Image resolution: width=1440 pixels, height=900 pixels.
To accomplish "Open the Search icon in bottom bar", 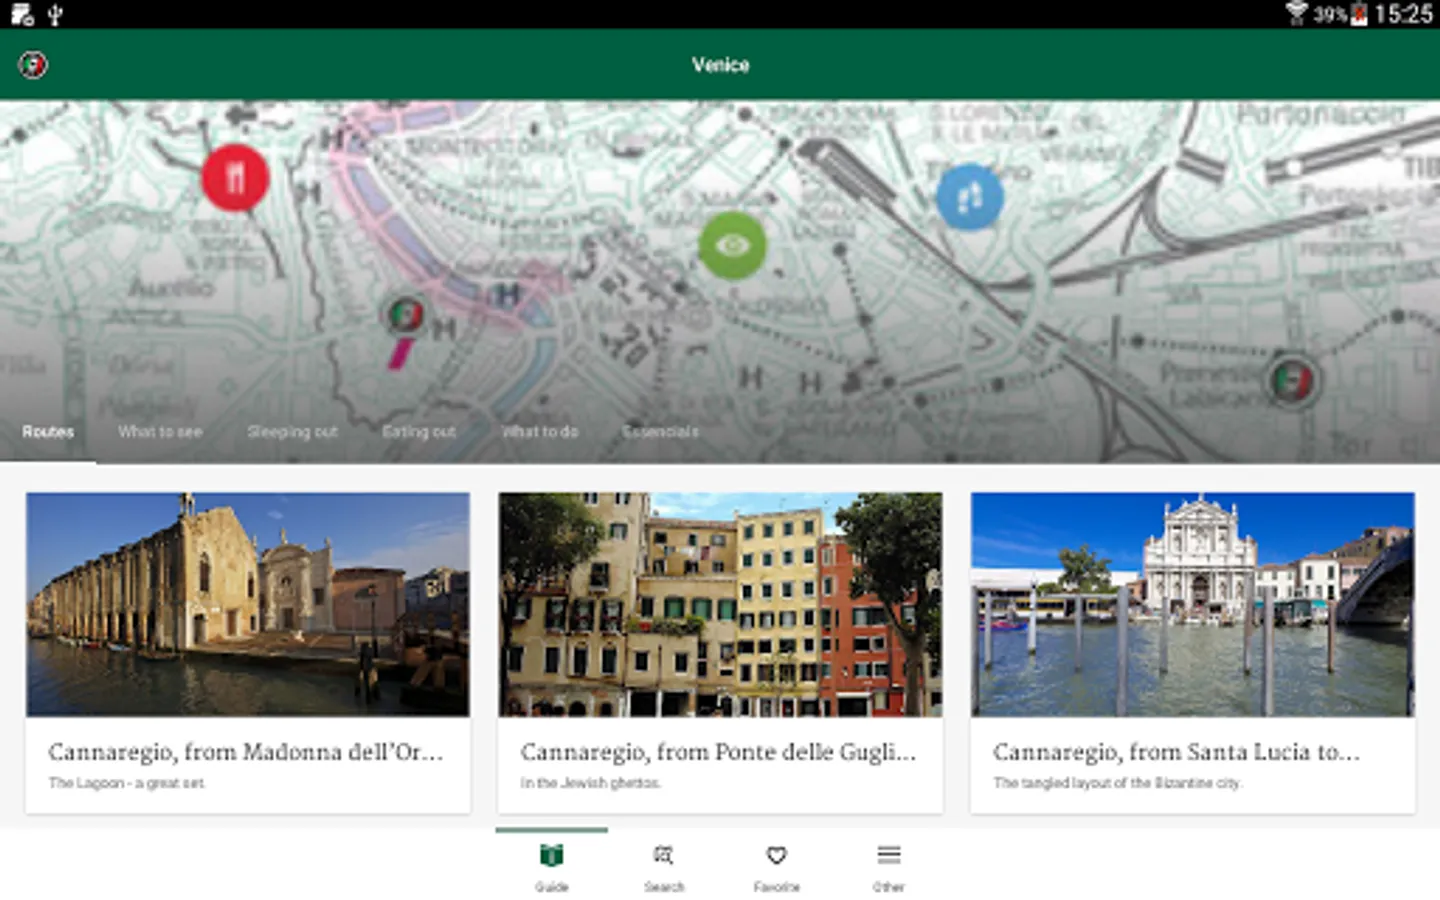I will pyautogui.click(x=664, y=856).
